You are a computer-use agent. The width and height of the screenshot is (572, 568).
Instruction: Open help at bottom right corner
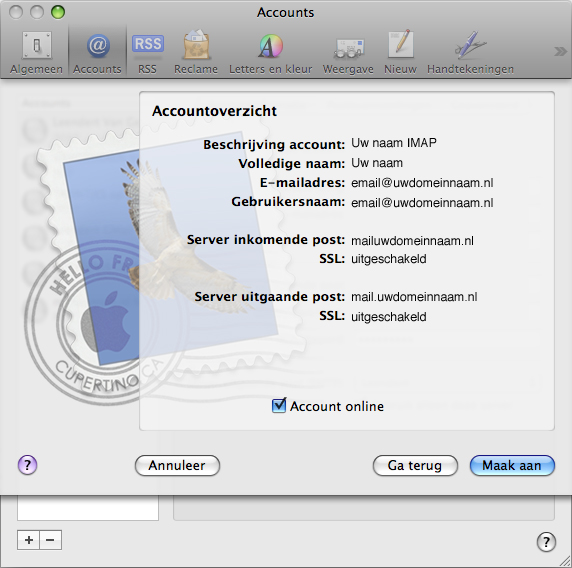[x=546, y=542]
